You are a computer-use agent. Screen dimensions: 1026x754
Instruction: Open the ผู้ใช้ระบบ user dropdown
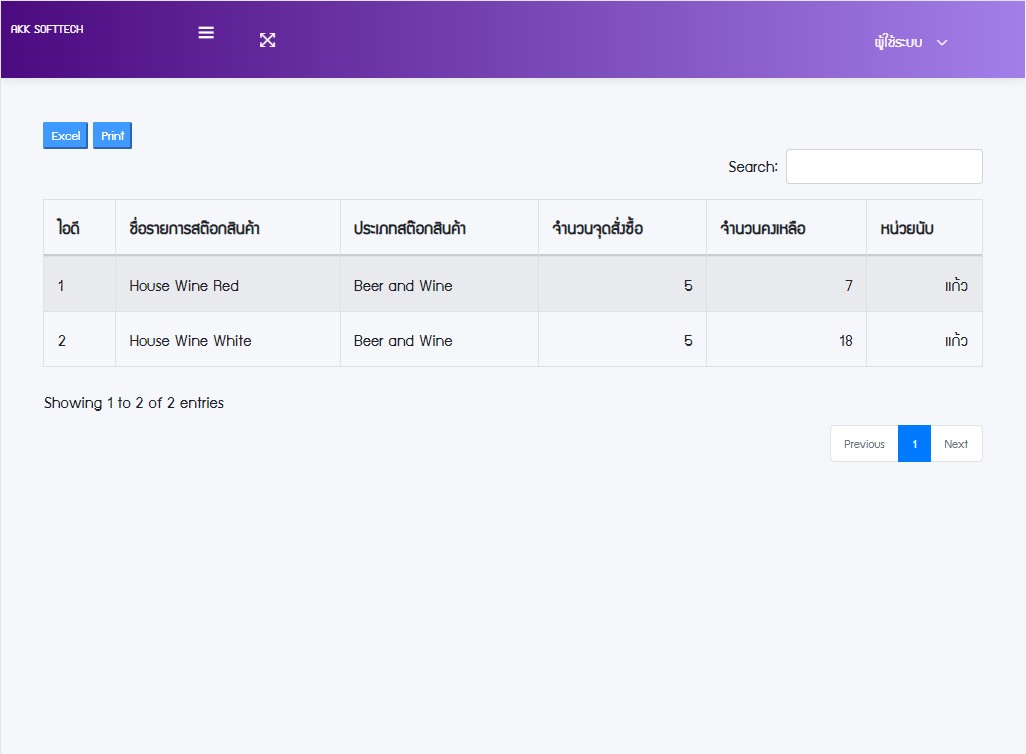coord(898,42)
